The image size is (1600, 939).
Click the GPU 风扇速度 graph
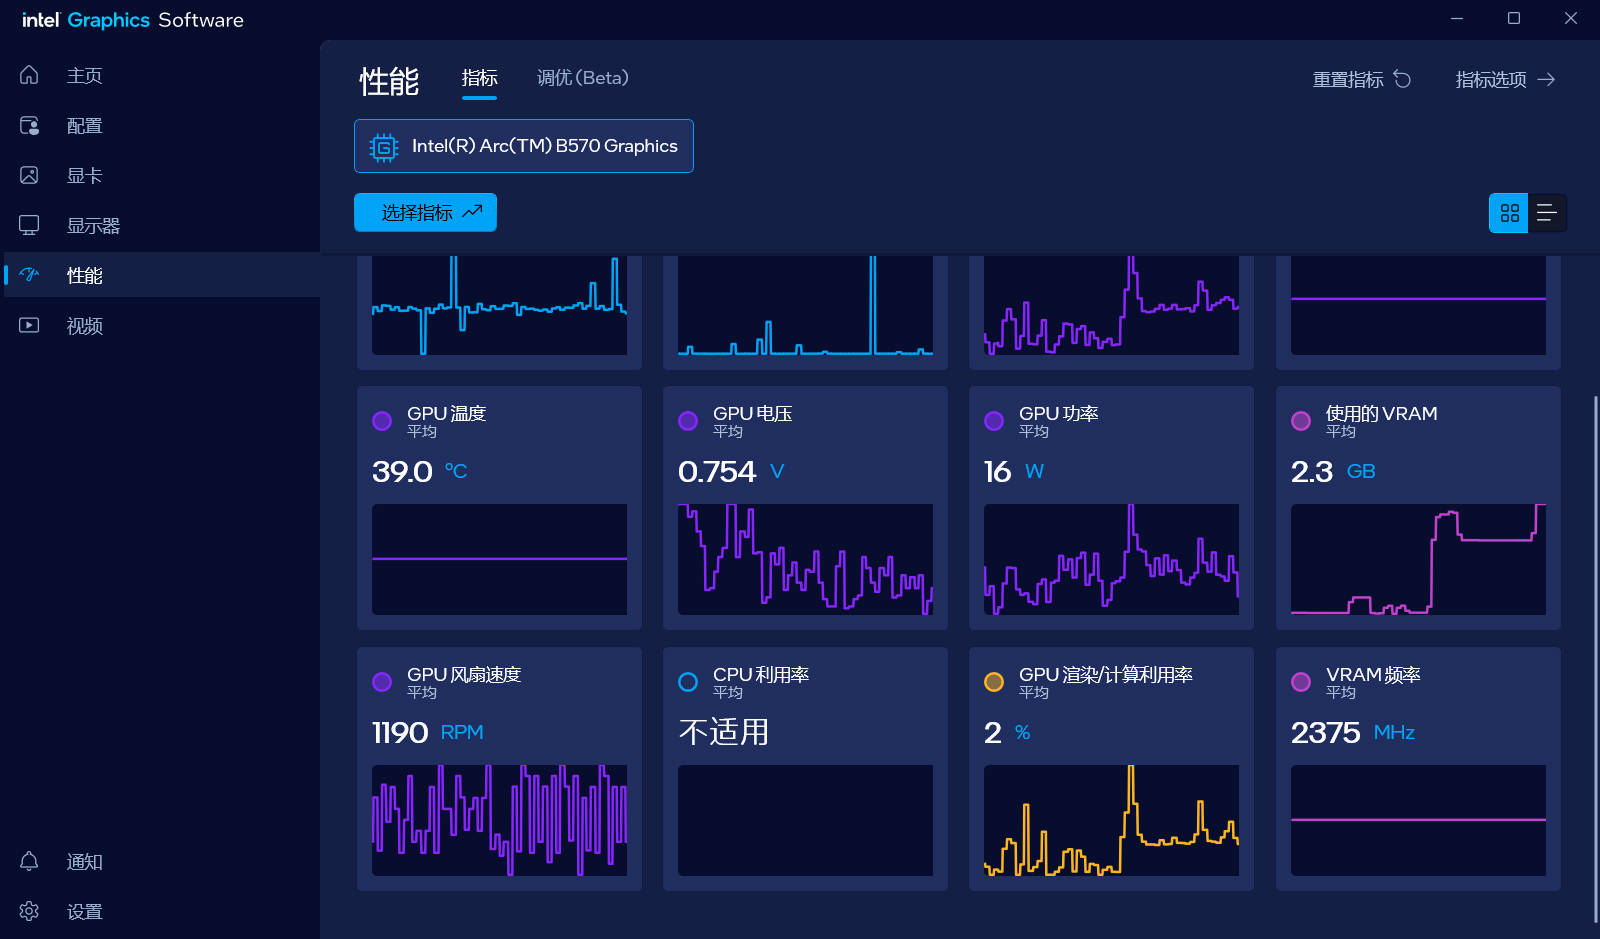pyautogui.click(x=499, y=820)
